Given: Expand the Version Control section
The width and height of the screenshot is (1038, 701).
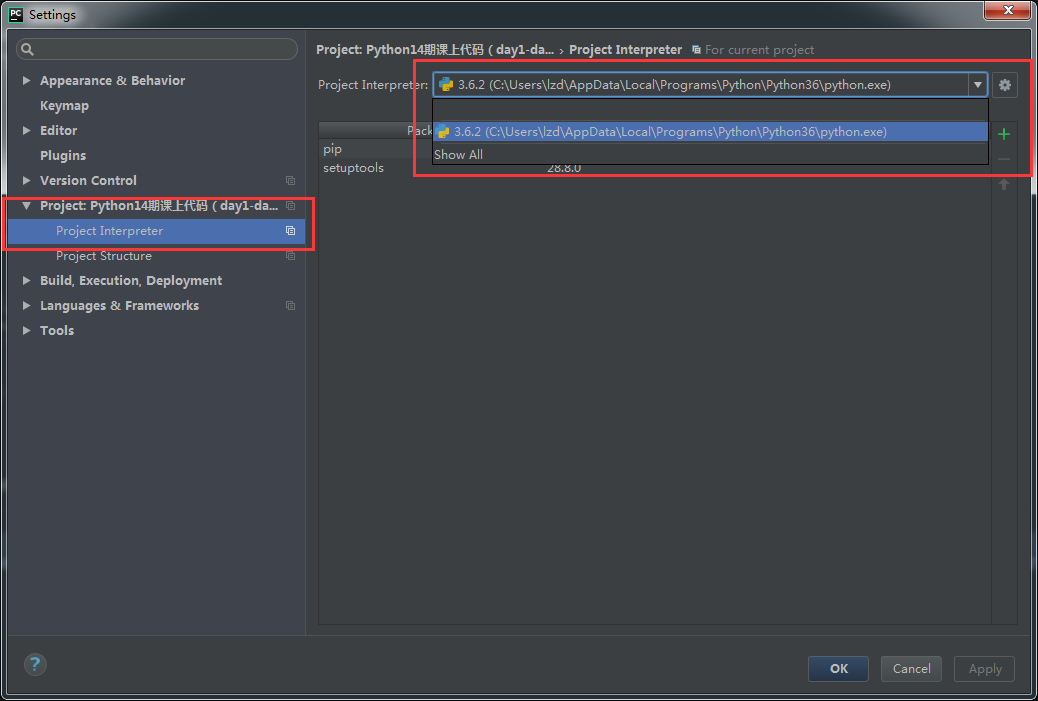Looking at the screenshot, I should [x=26, y=180].
